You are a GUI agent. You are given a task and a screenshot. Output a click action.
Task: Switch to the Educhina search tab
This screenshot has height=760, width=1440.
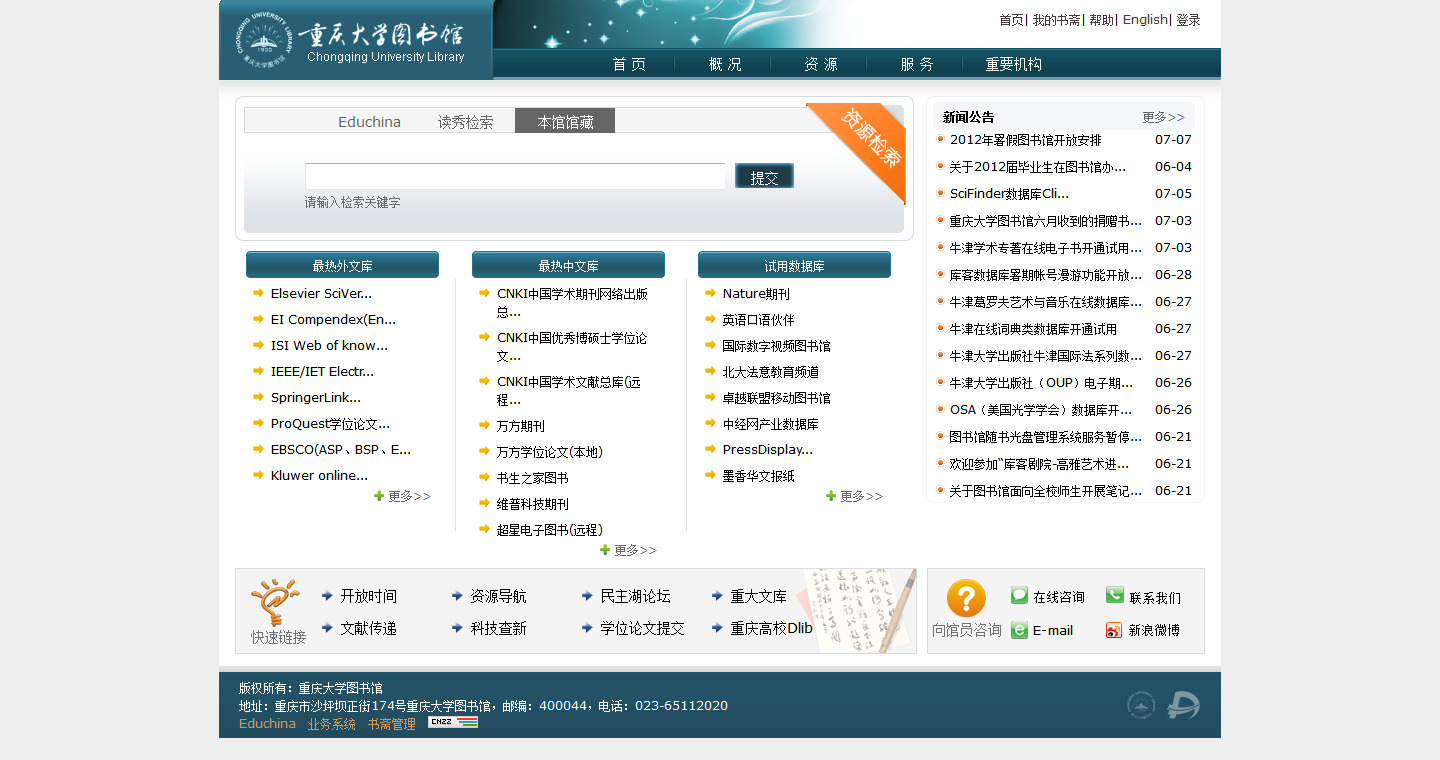point(369,122)
